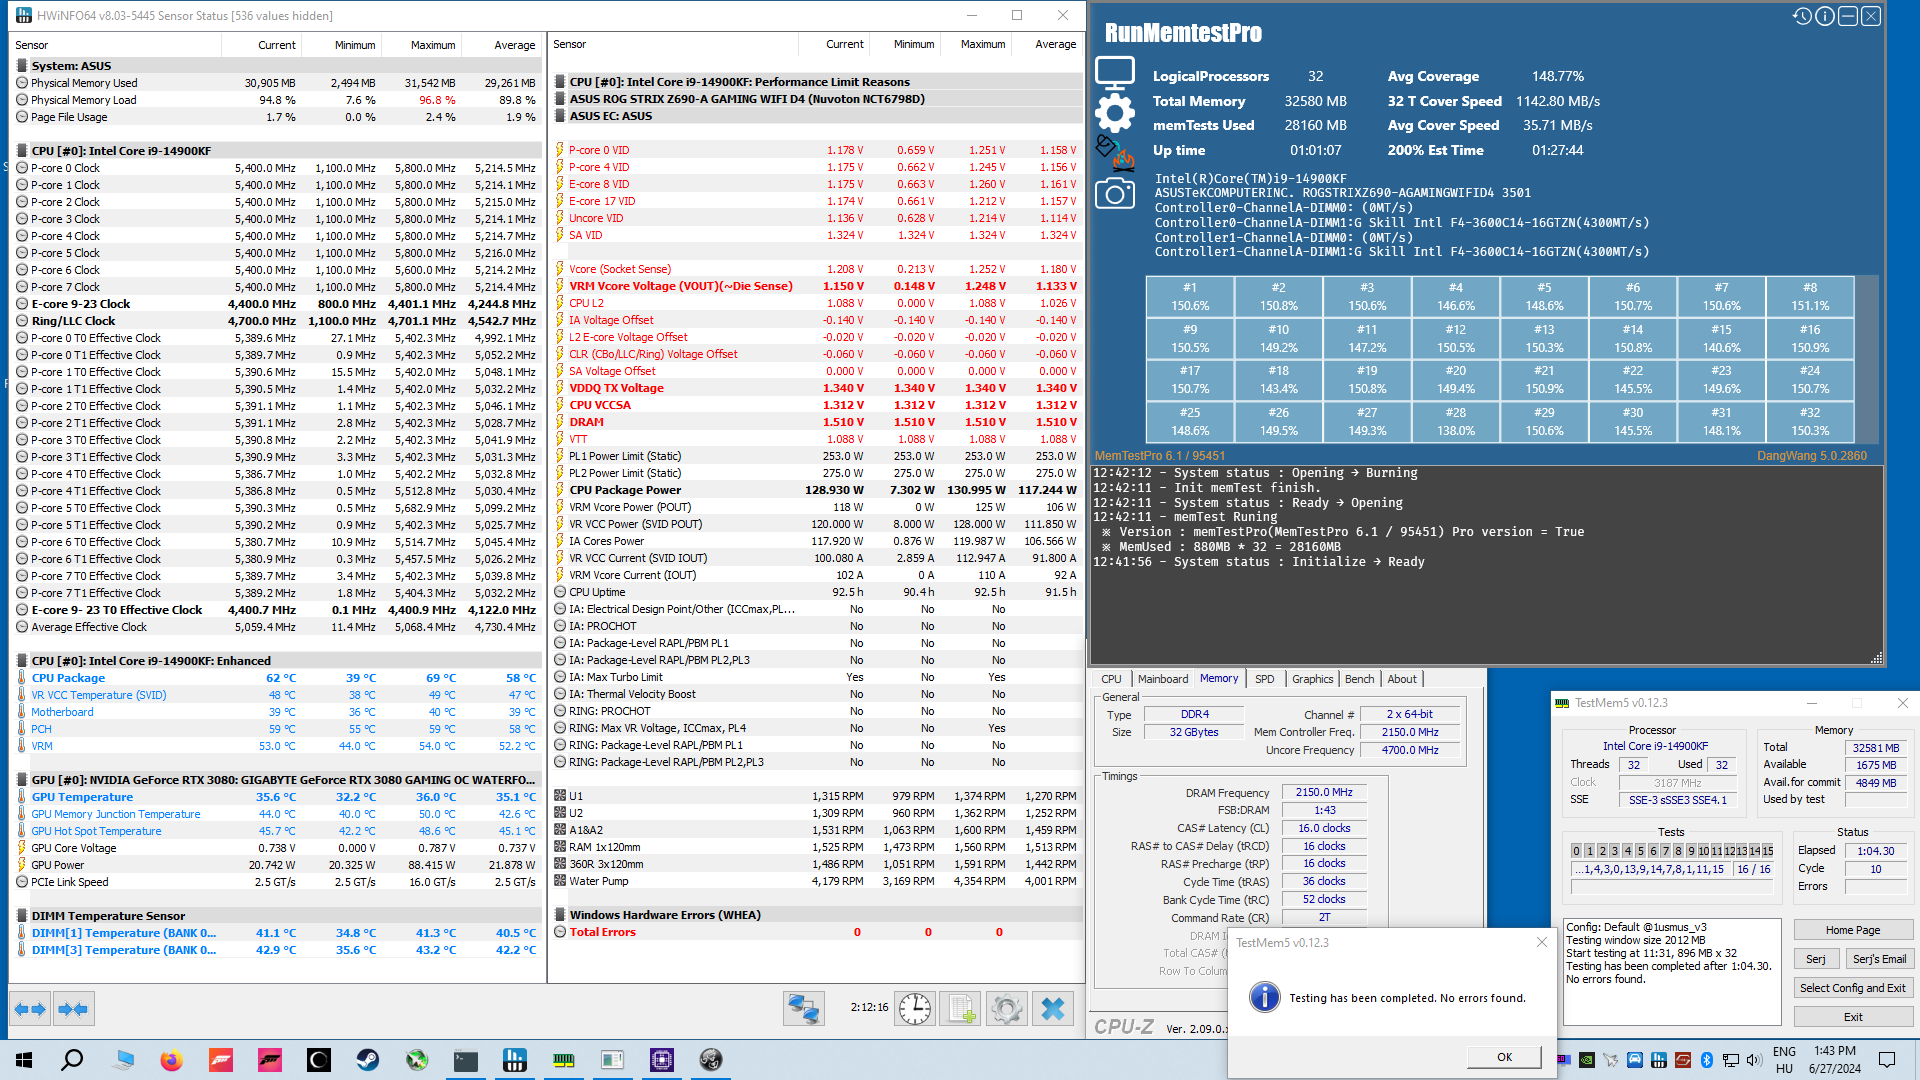Image resolution: width=1920 pixels, height=1080 pixels.
Task: Click Bluetooth tray icon
Action: (1707, 1060)
